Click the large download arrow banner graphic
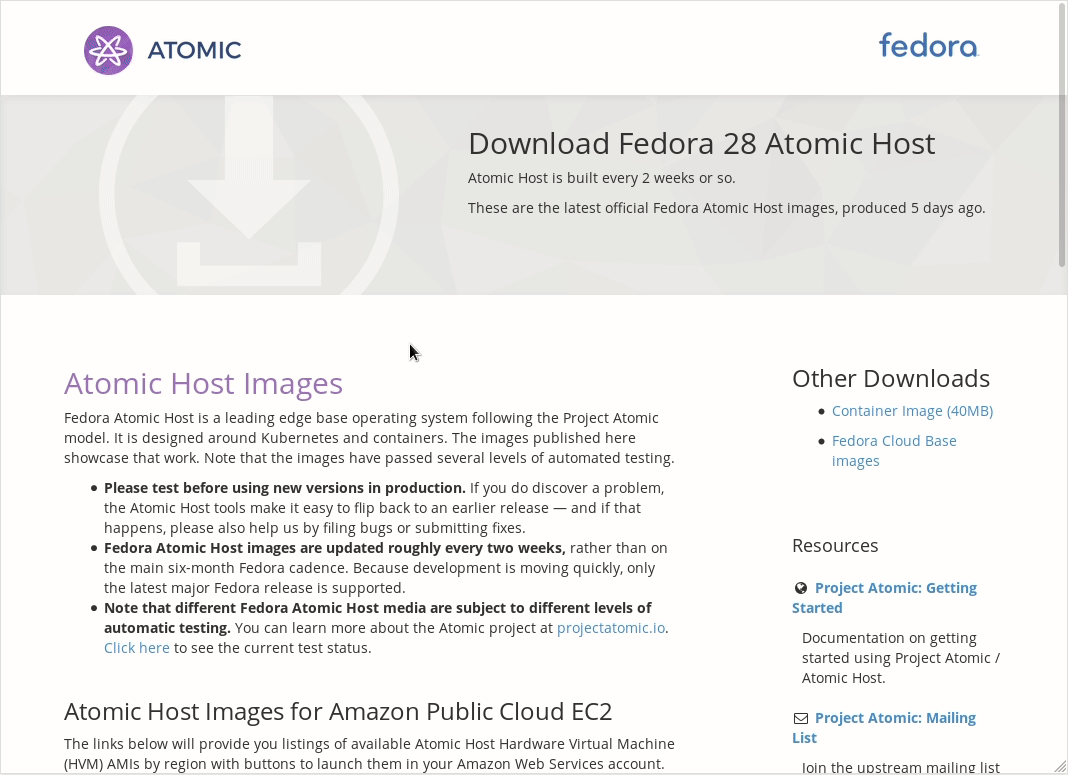The image size is (1068, 775). [249, 195]
